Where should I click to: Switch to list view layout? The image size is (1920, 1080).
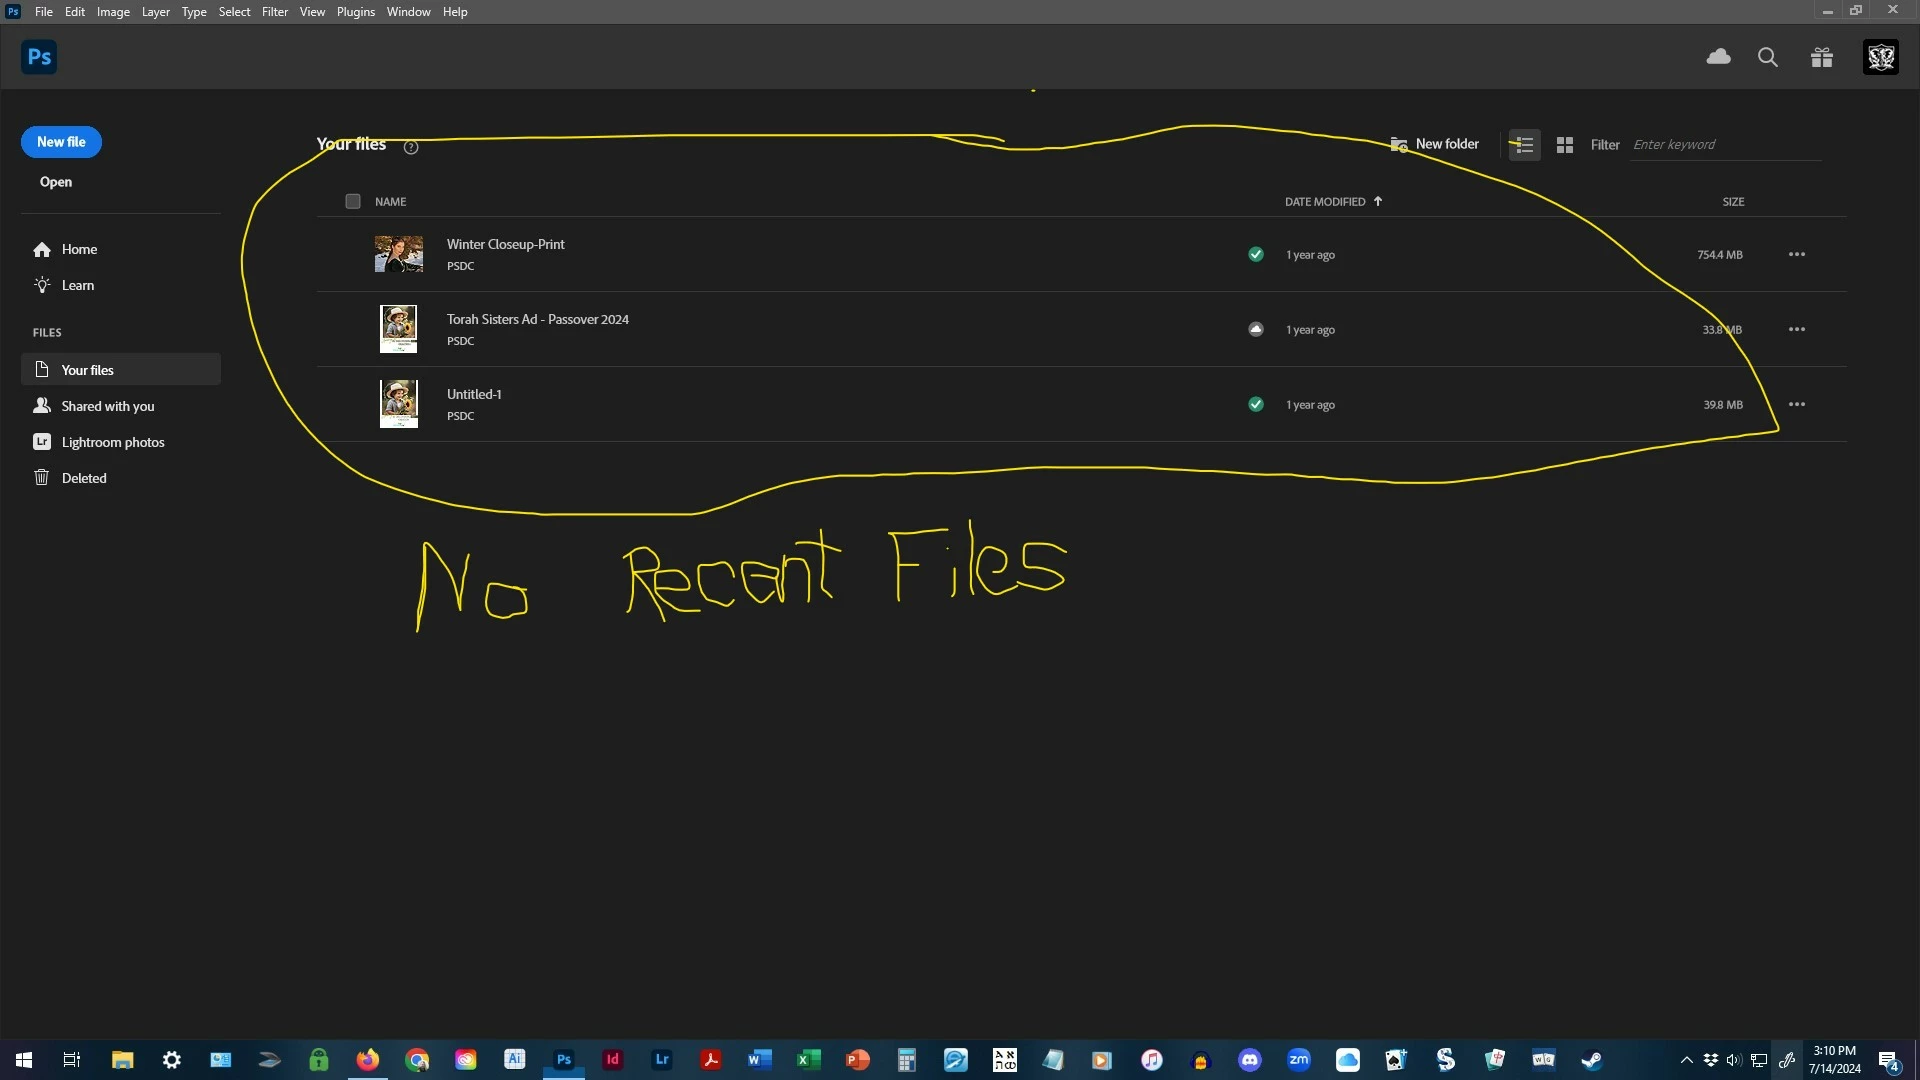pyautogui.click(x=1524, y=145)
